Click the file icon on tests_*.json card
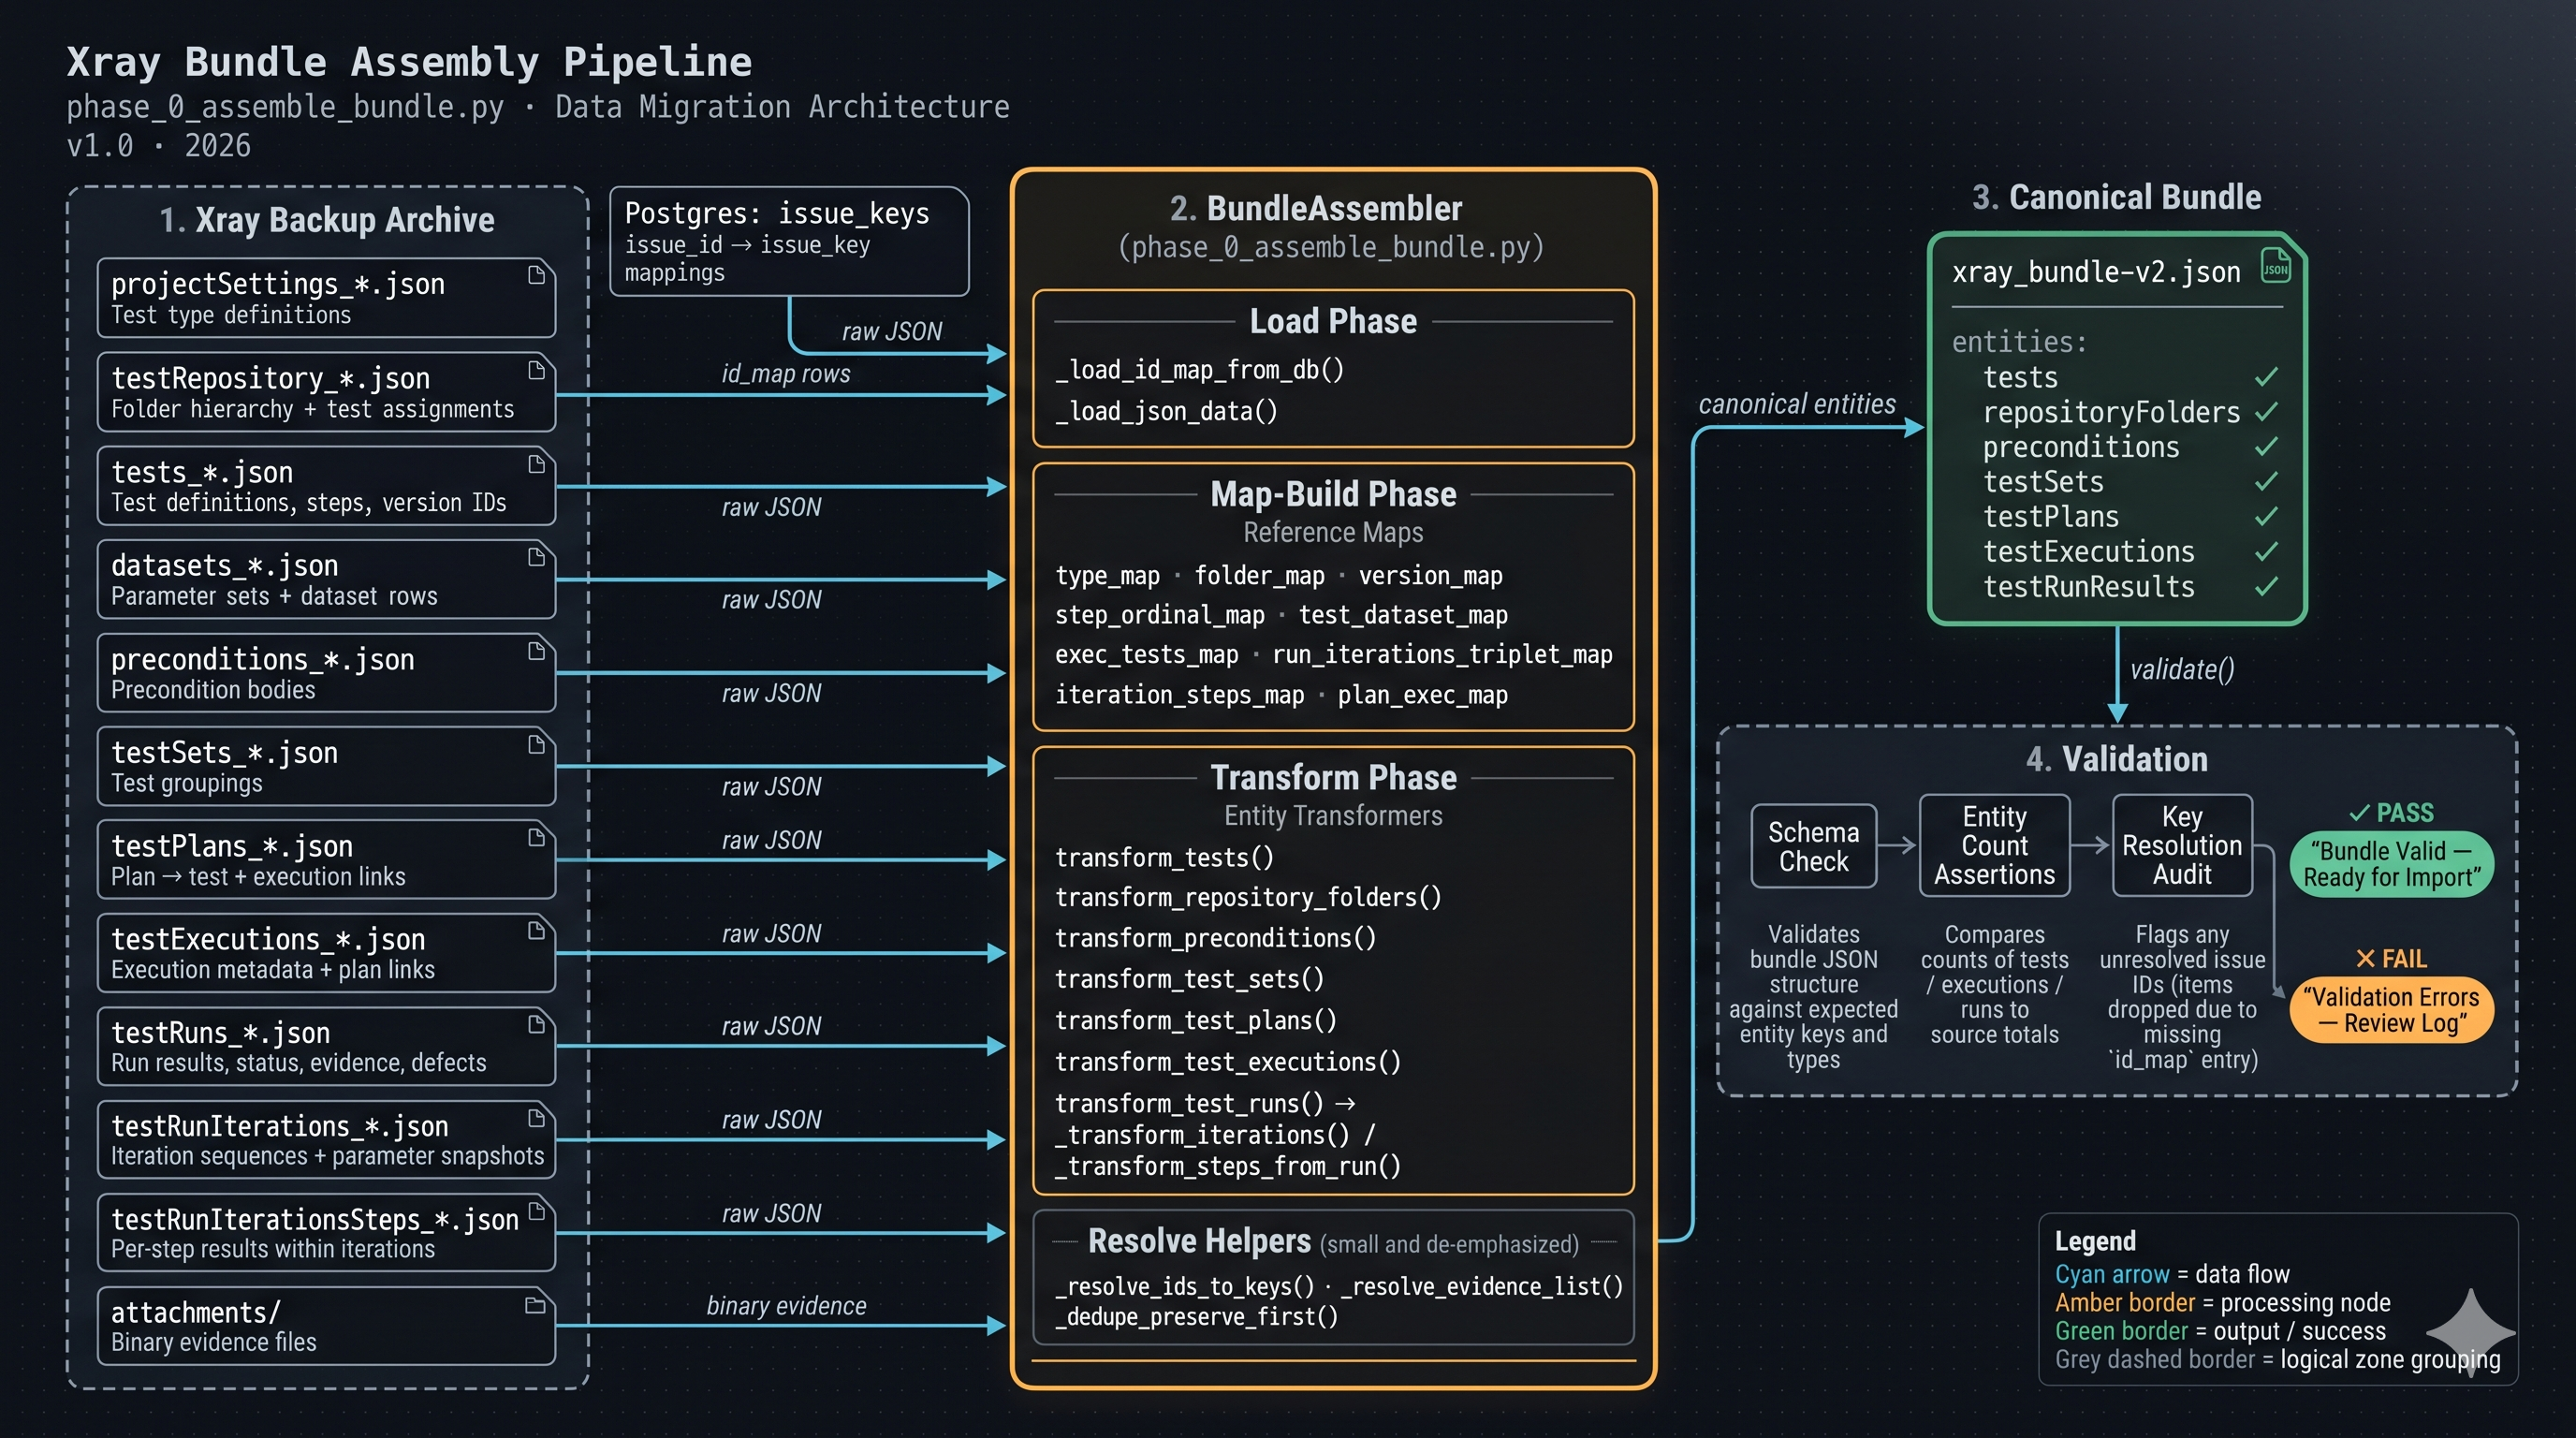 pyautogui.click(x=536, y=464)
